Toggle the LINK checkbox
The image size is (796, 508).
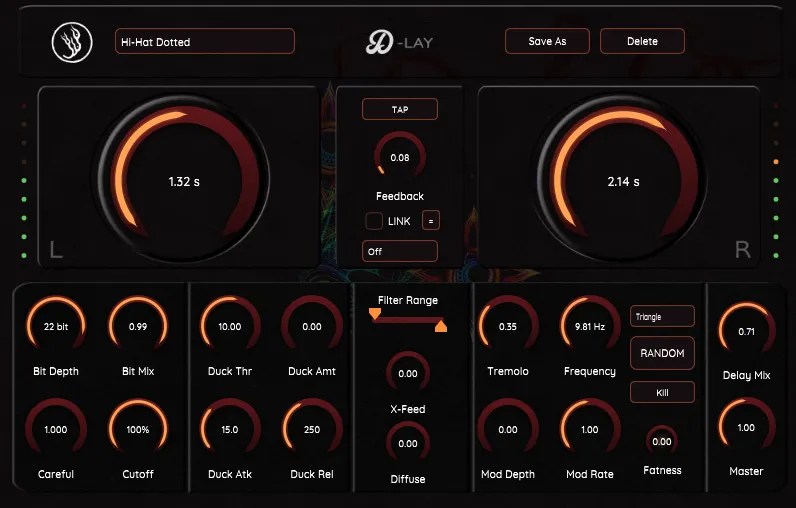pos(374,221)
